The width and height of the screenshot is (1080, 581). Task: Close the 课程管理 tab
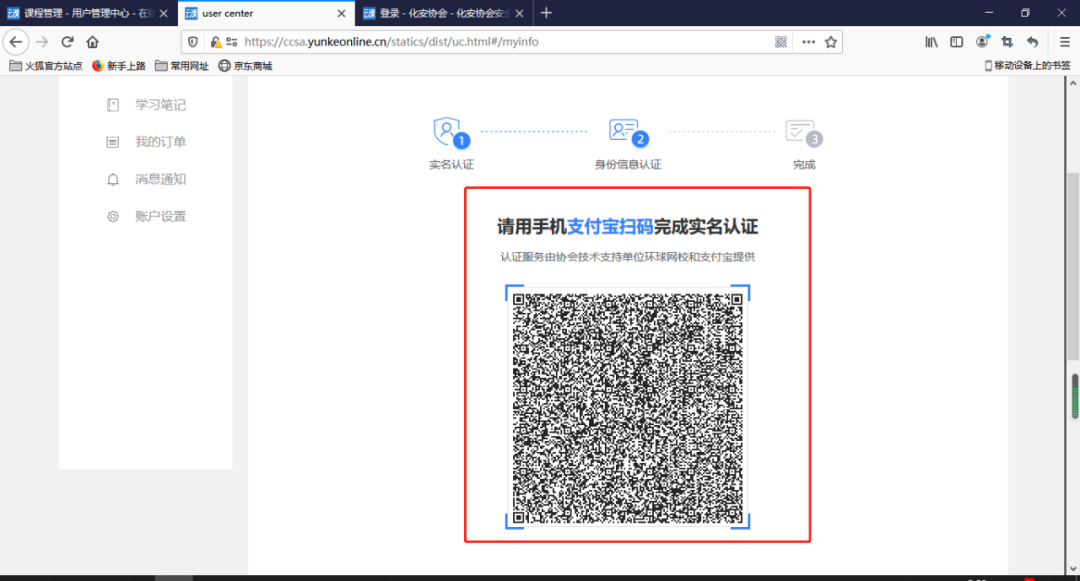tap(163, 13)
